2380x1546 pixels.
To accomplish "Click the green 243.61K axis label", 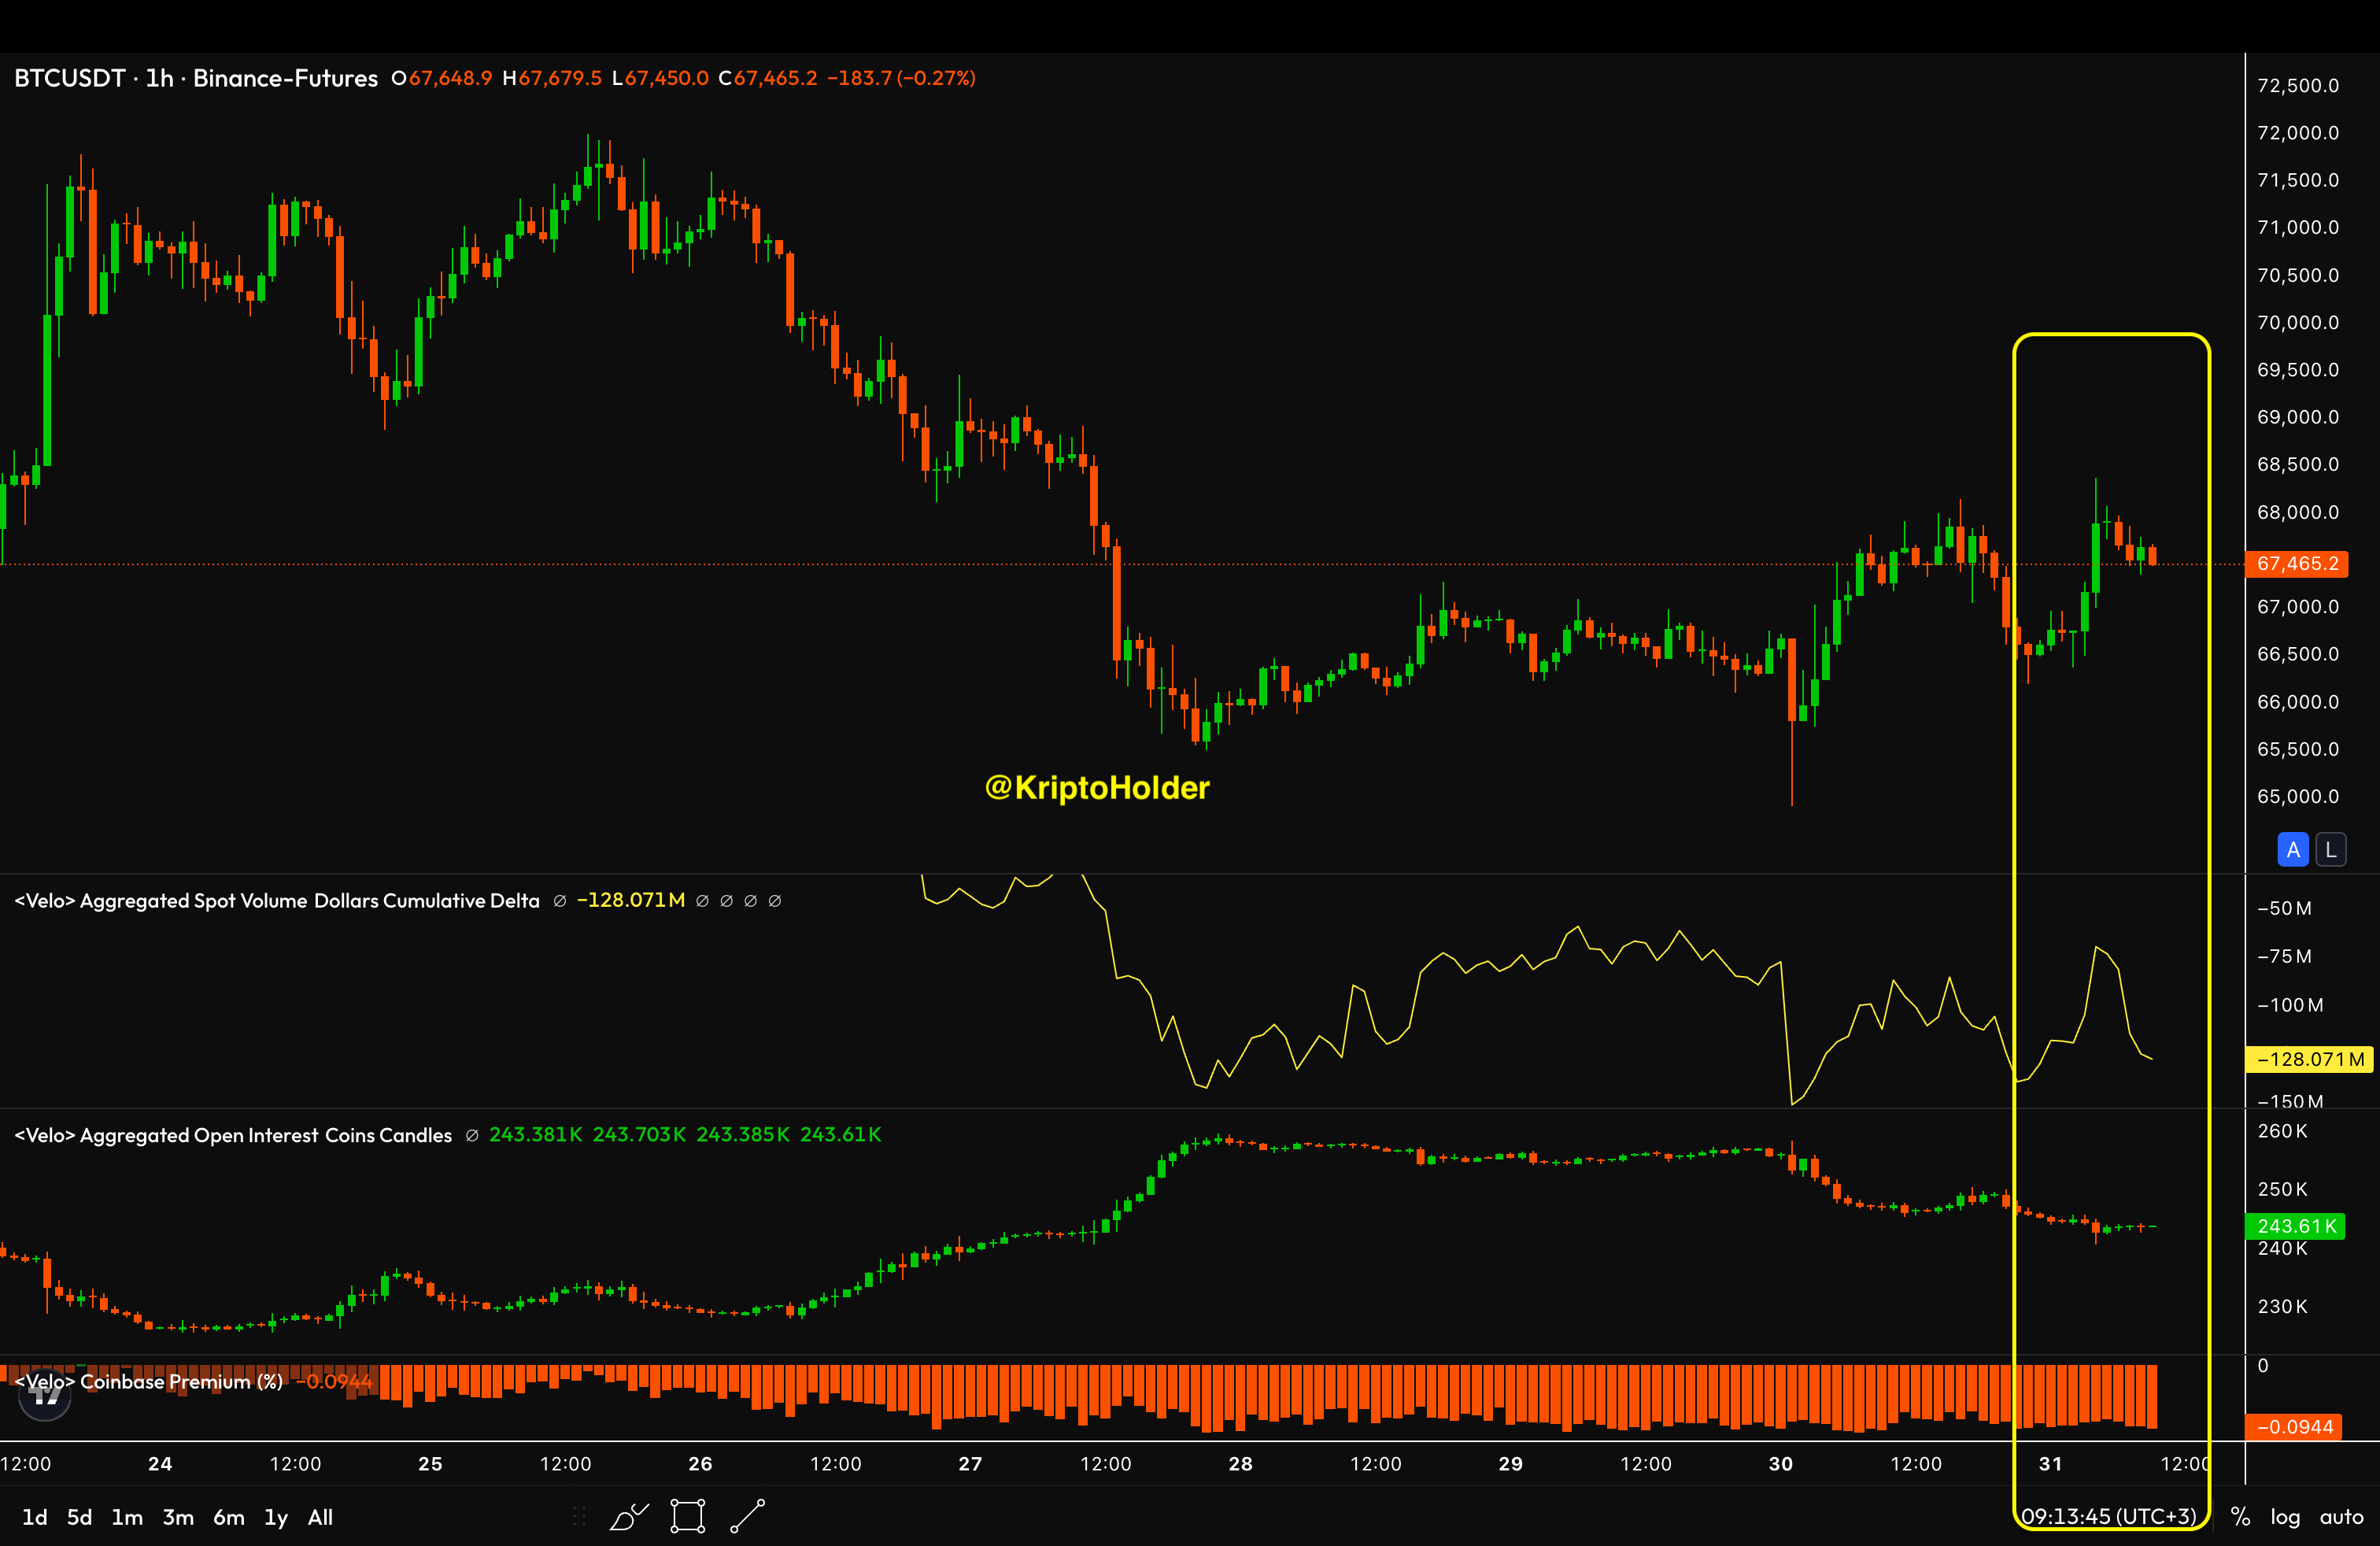I will 2296,1226.
